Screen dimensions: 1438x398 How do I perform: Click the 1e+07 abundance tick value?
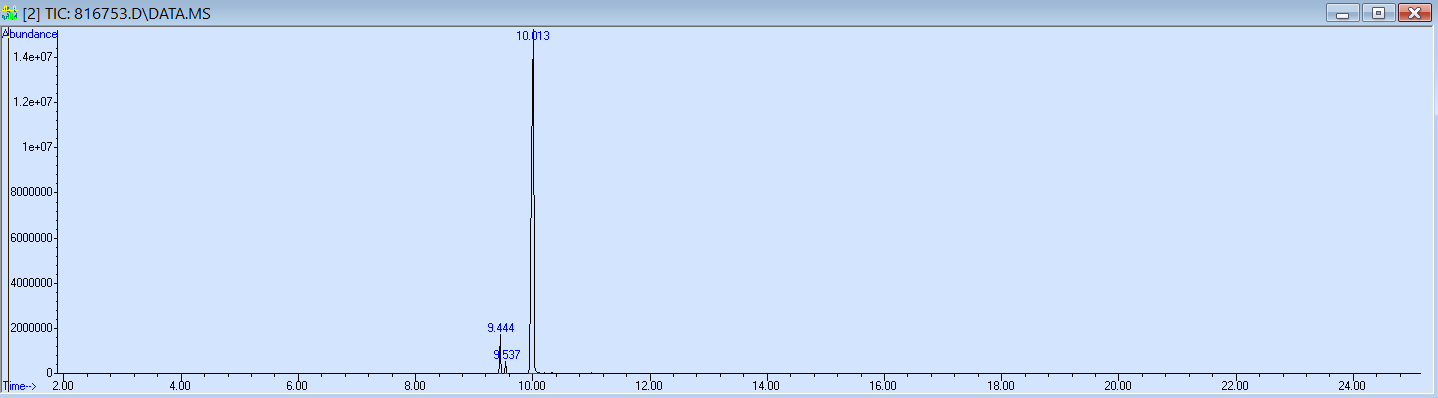pos(37,147)
